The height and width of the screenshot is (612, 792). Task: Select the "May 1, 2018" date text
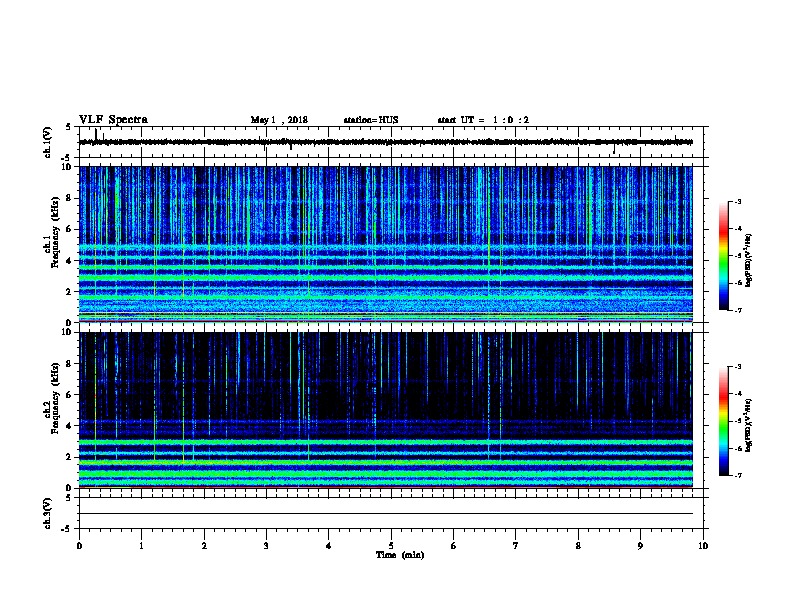279,120
